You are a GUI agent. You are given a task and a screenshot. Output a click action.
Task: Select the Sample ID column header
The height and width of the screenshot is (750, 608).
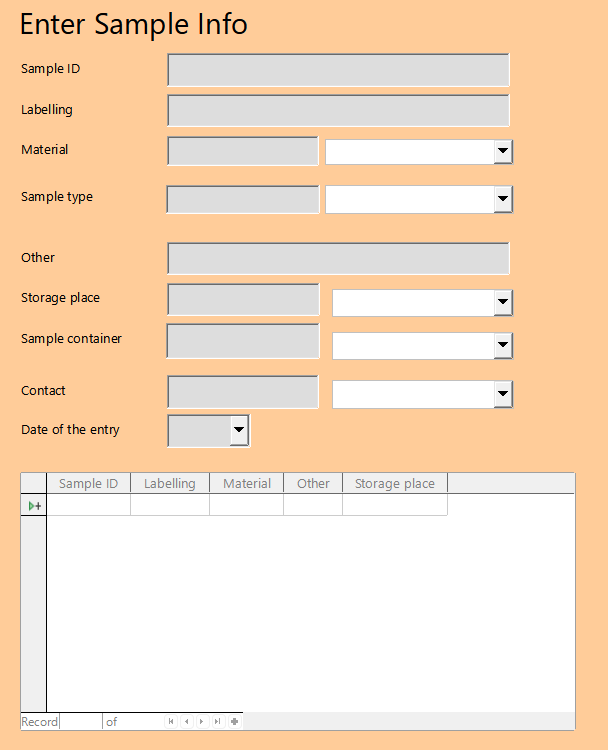[x=88, y=483]
